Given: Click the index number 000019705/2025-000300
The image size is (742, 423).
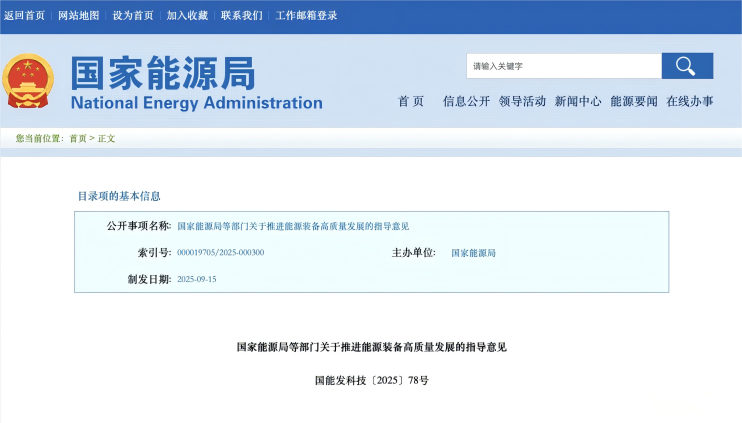Looking at the screenshot, I should point(220,253).
